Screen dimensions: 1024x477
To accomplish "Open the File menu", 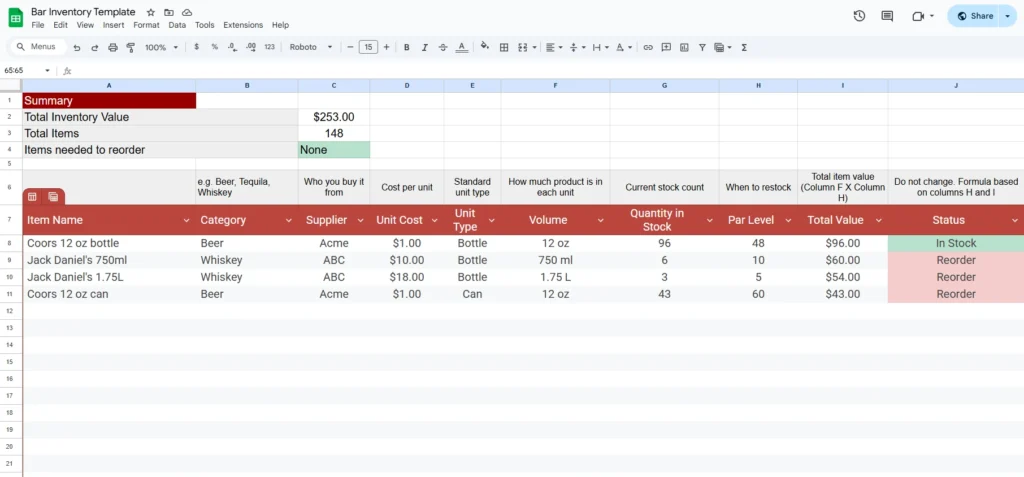I will (38, 25).
